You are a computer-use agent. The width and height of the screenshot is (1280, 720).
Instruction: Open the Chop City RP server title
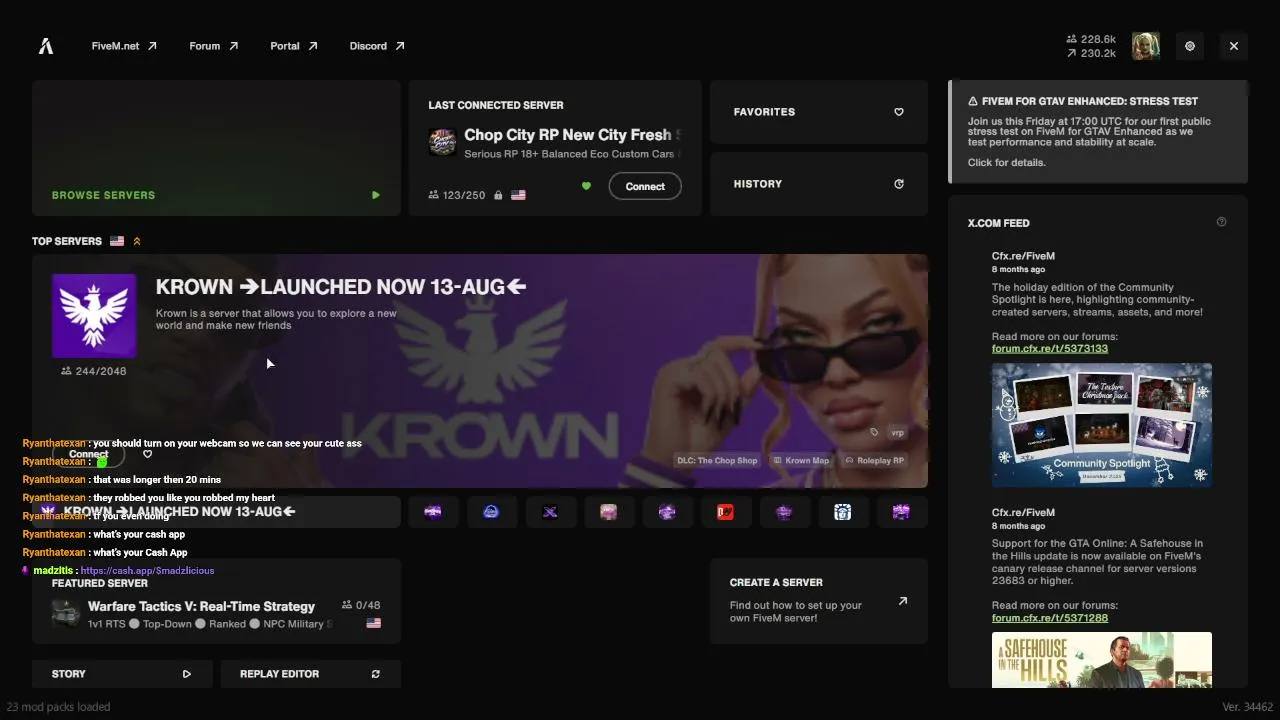[573, 135]
